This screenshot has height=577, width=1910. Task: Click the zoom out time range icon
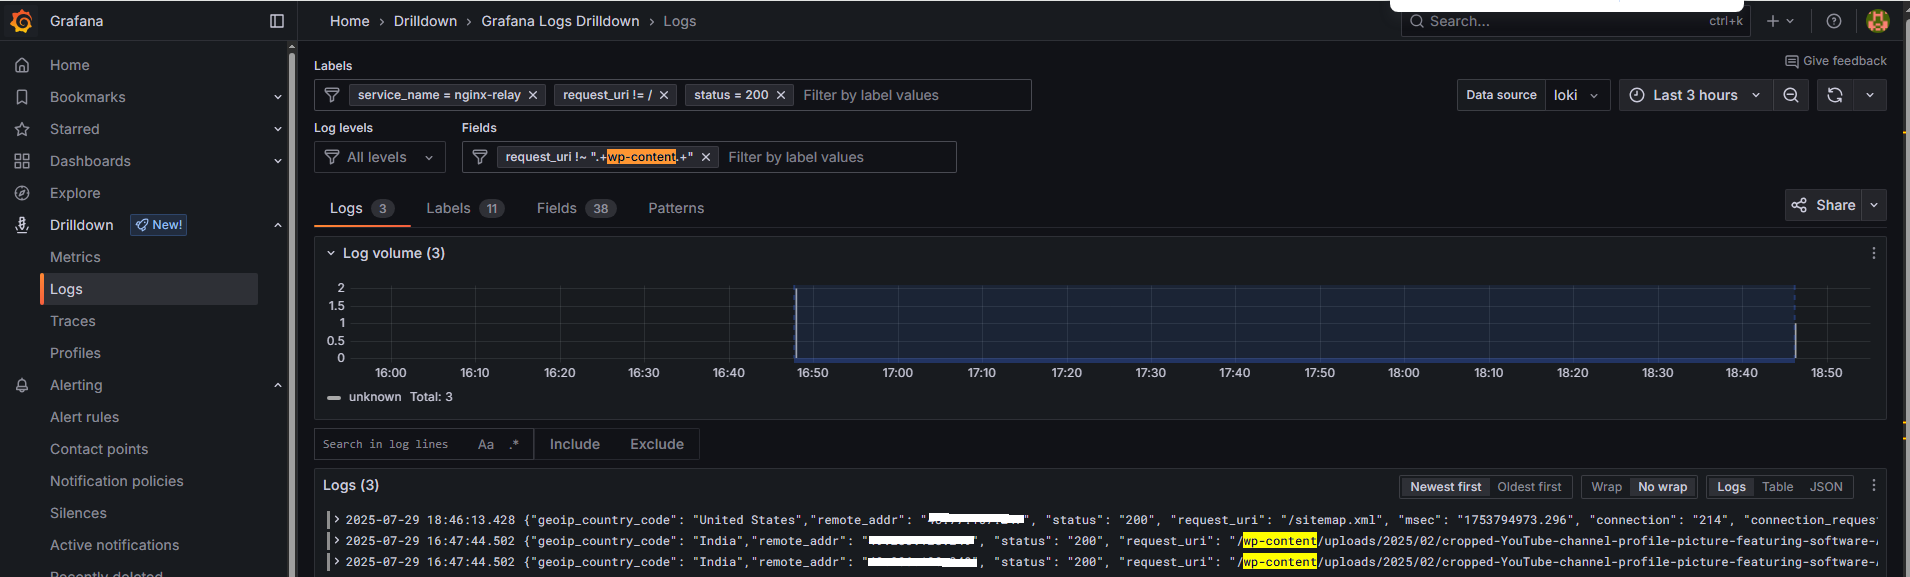[1791, 95]
